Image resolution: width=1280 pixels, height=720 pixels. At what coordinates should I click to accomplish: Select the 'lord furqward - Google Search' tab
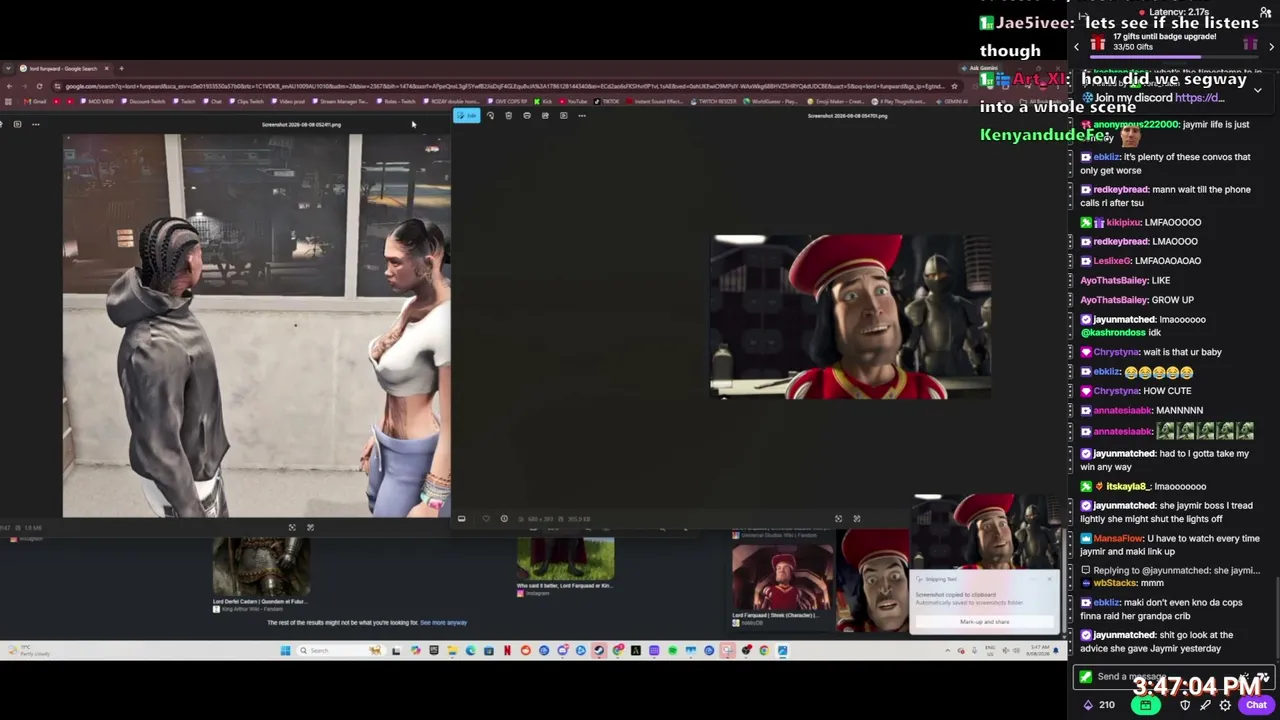pos(62,69)
